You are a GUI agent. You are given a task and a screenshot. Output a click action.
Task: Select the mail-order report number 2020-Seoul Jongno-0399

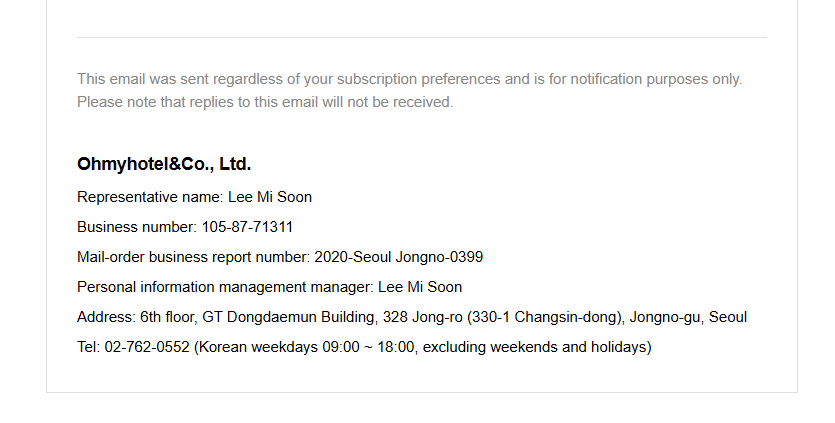[x=398, y=257]
